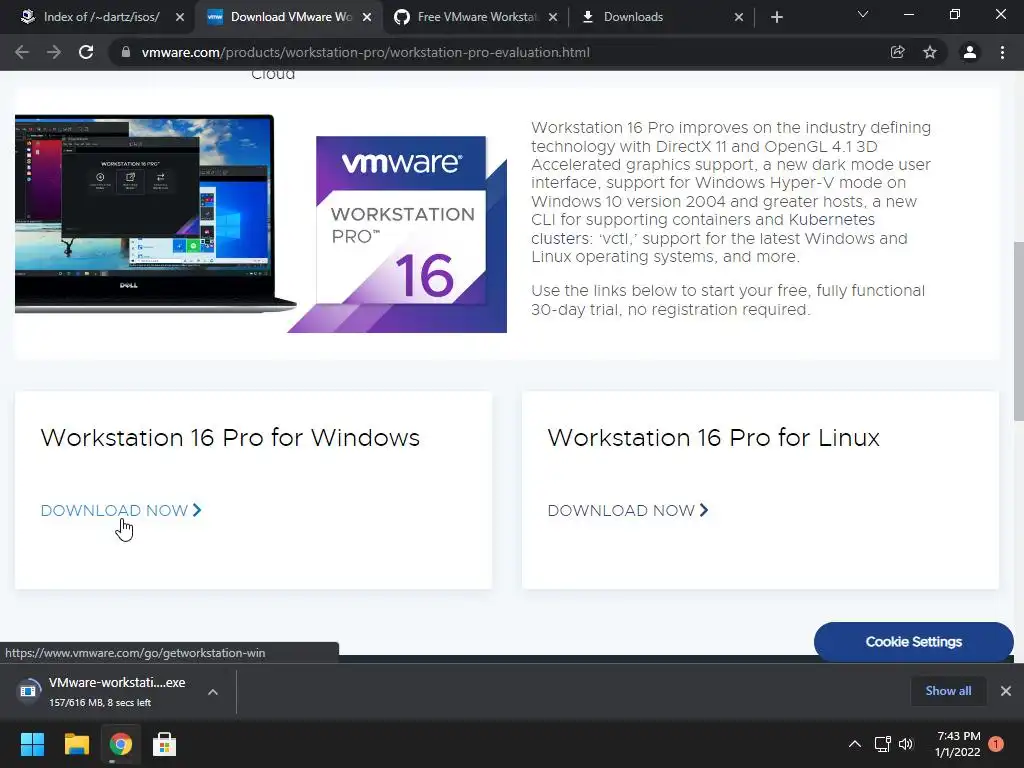Open Cookie Settings
1024x768 pixels.
point(914,642)
